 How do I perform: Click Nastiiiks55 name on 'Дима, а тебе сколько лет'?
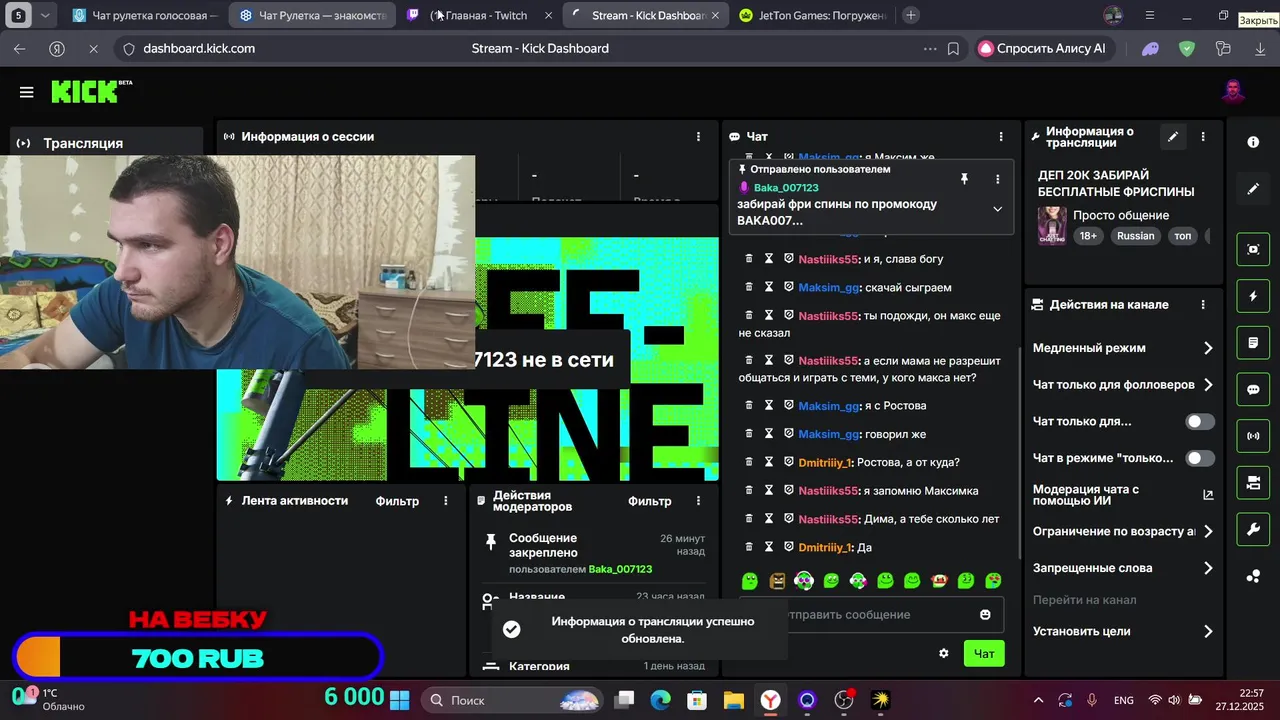tap(829, 519)
